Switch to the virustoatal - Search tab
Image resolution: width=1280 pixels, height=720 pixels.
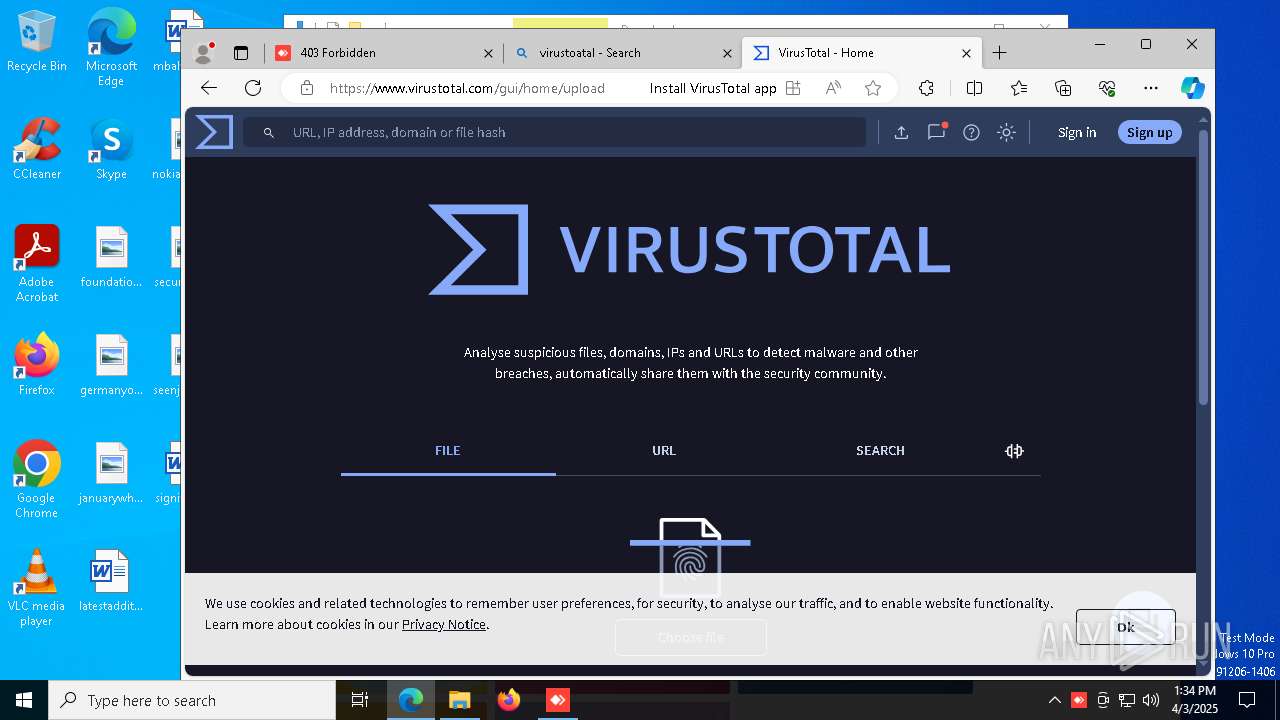click(x=622, y=53)
